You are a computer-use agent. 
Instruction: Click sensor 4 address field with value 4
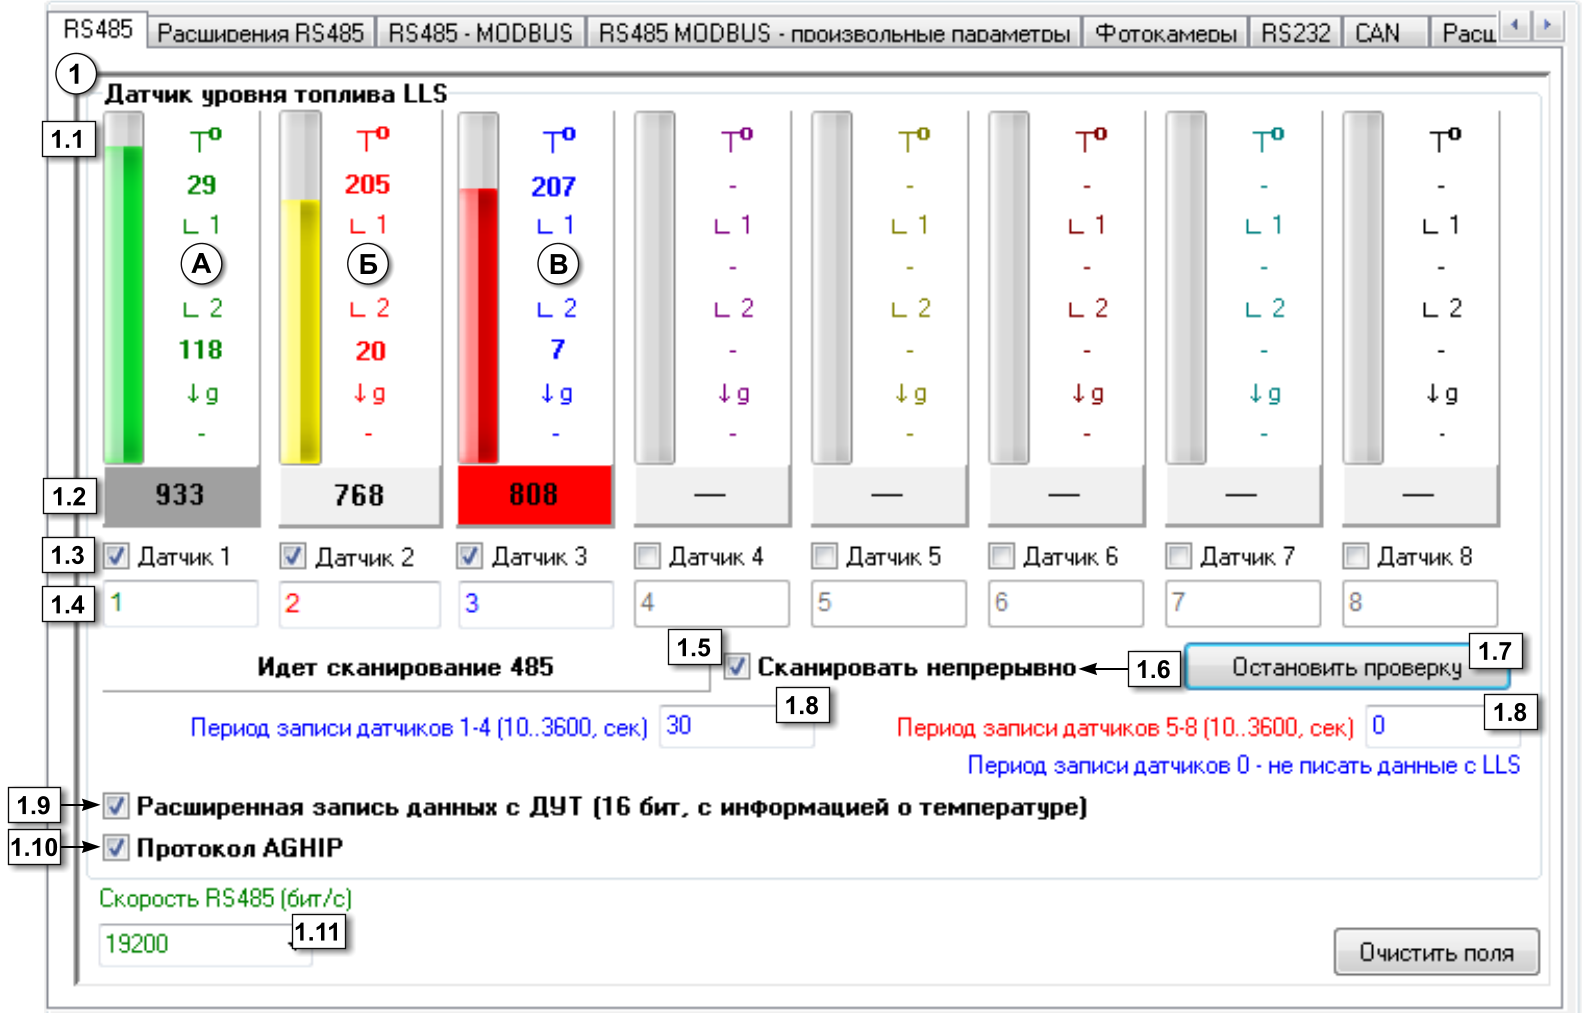(x=712, y=603)
